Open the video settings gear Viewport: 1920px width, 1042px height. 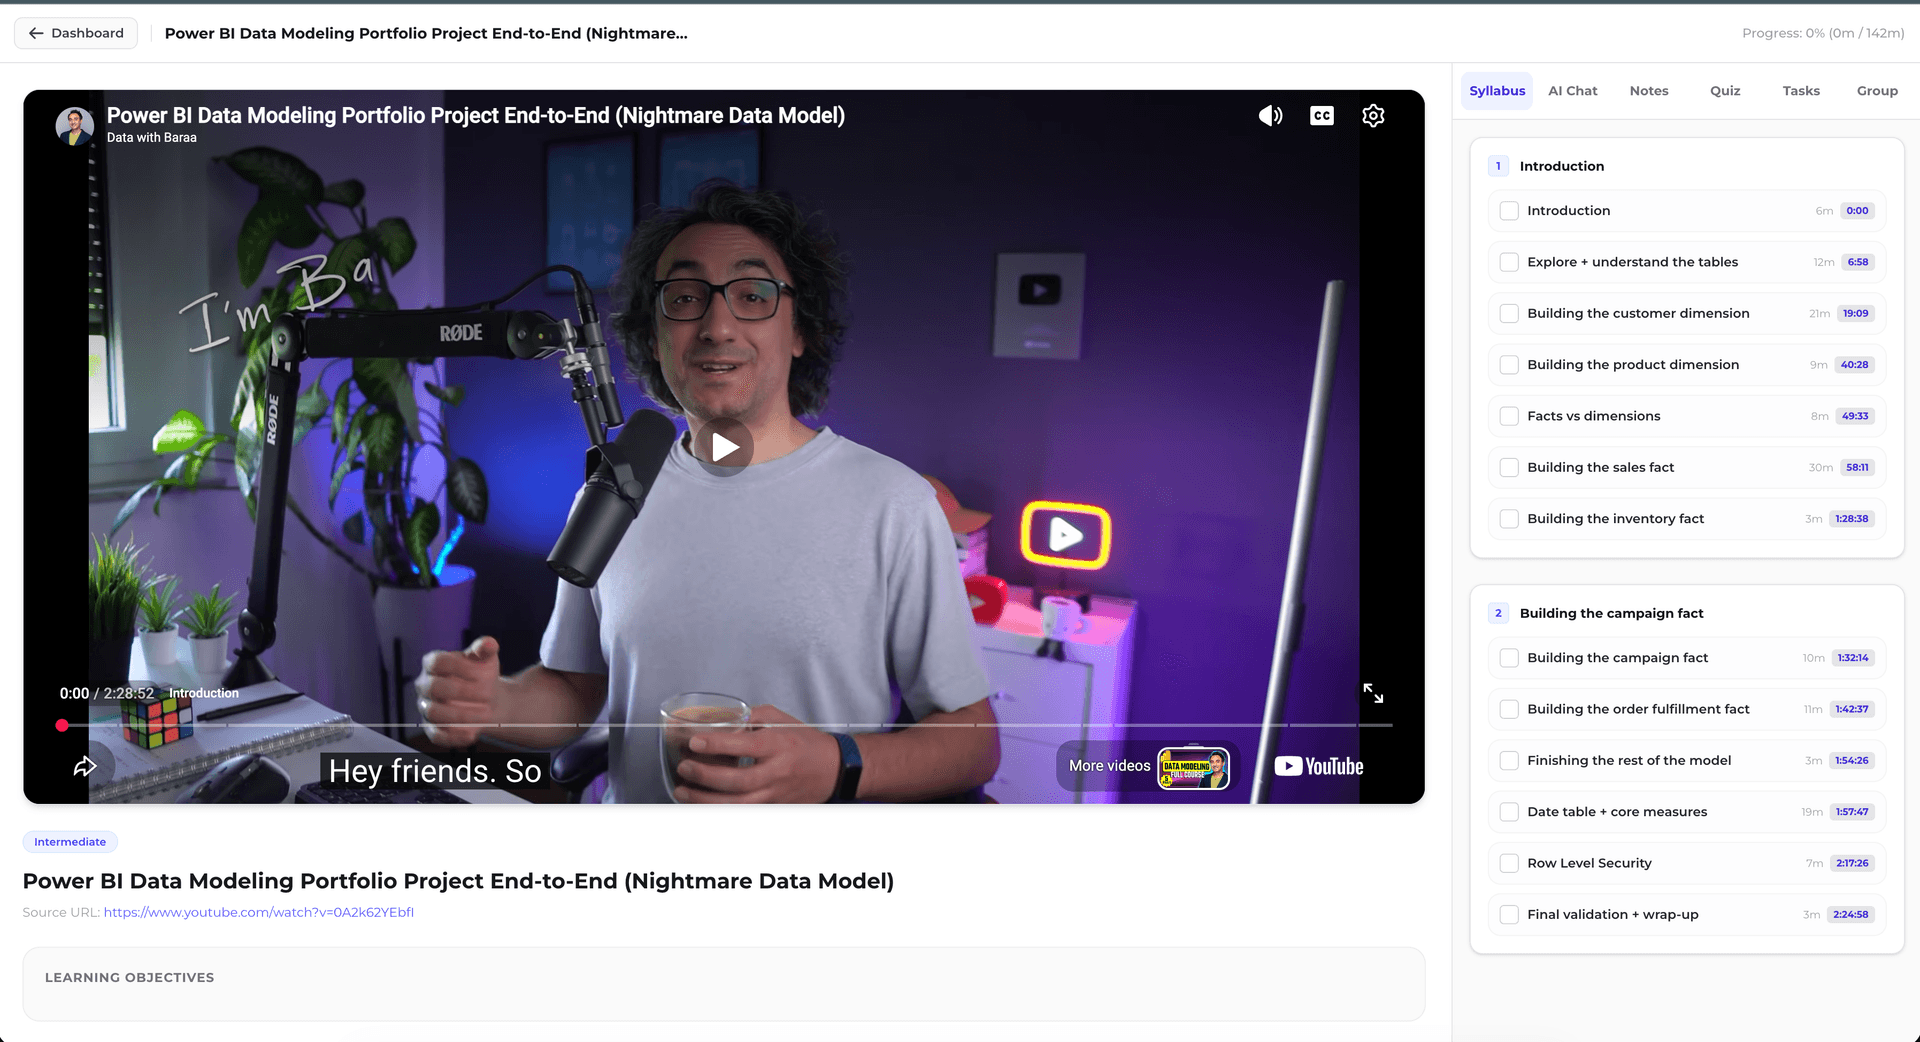tap(1373, 116)
